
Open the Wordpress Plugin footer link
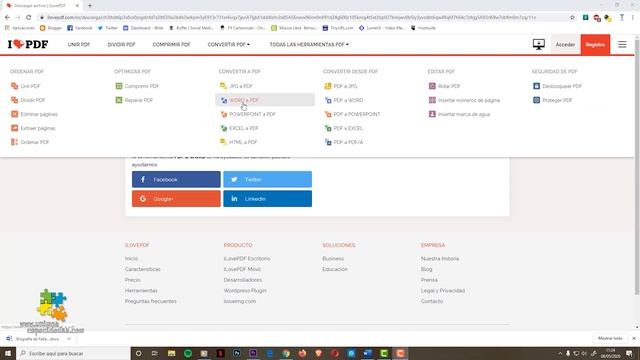pyautogui.click(x=245, y=291)
